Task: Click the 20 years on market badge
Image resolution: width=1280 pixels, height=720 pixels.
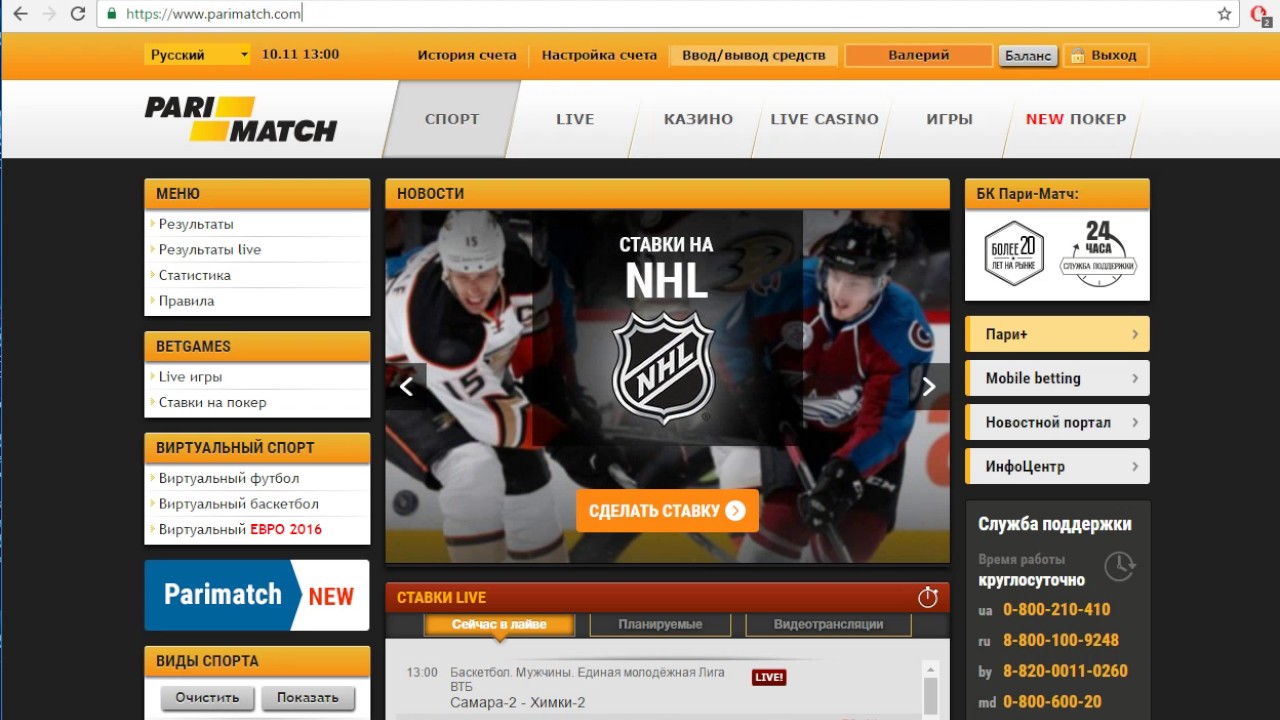Action: coord(1014,254)
